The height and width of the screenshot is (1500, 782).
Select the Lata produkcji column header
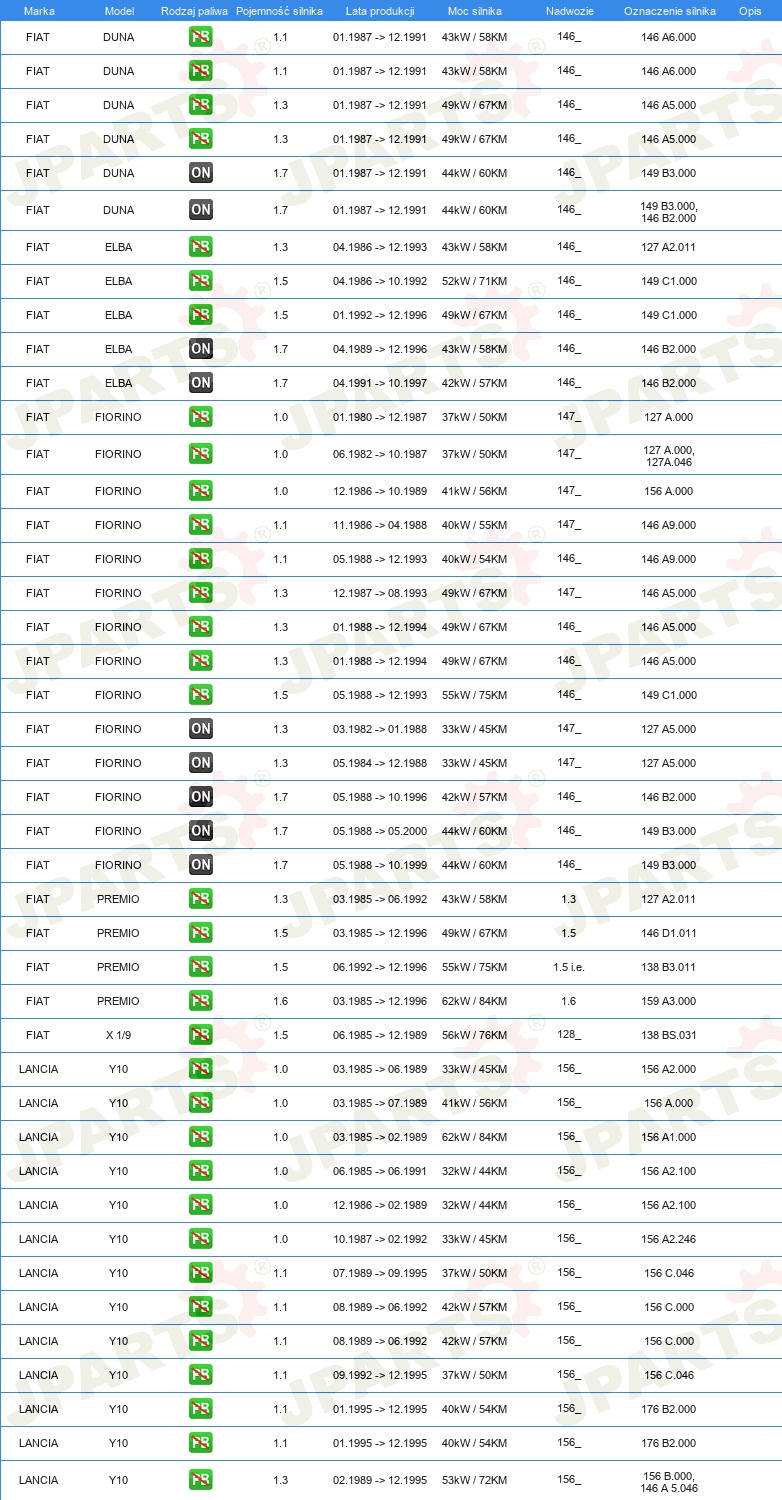tap(380, 10)
